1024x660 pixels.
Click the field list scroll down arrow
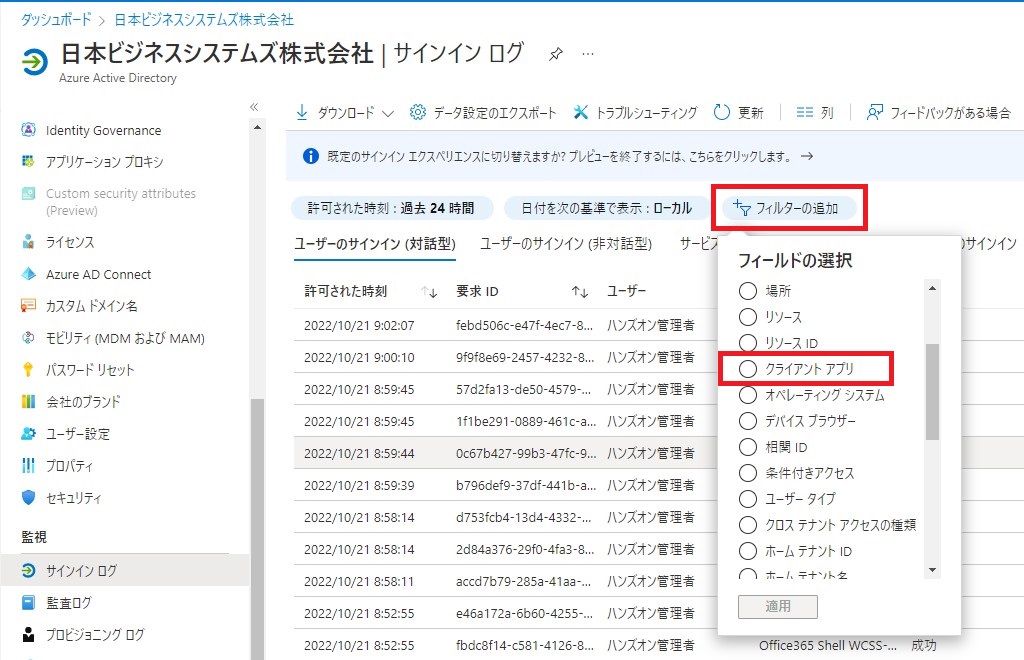(933, 570)
